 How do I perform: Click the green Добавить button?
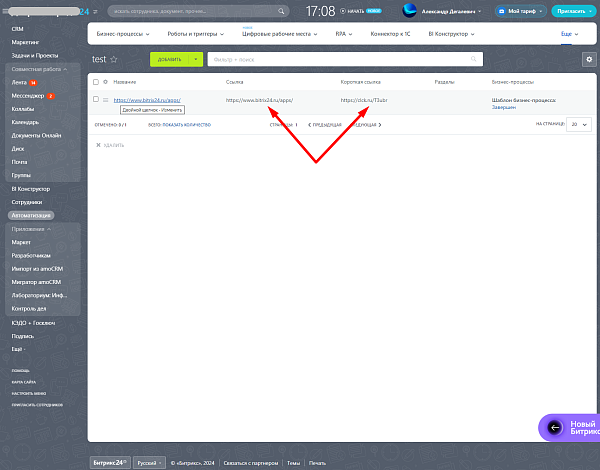click(x=169, y=59)
